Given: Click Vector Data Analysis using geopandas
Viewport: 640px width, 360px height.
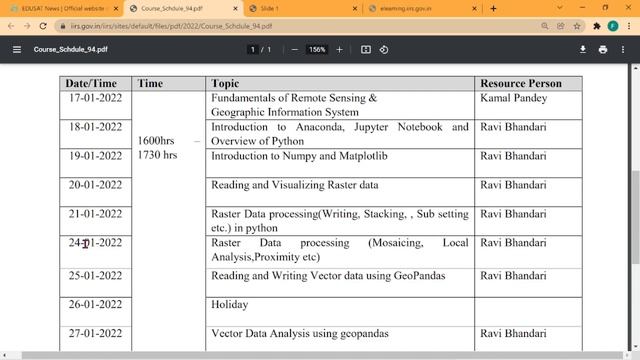Looking at the screenshot, I should pyautogui.click(x=300, y=334).
